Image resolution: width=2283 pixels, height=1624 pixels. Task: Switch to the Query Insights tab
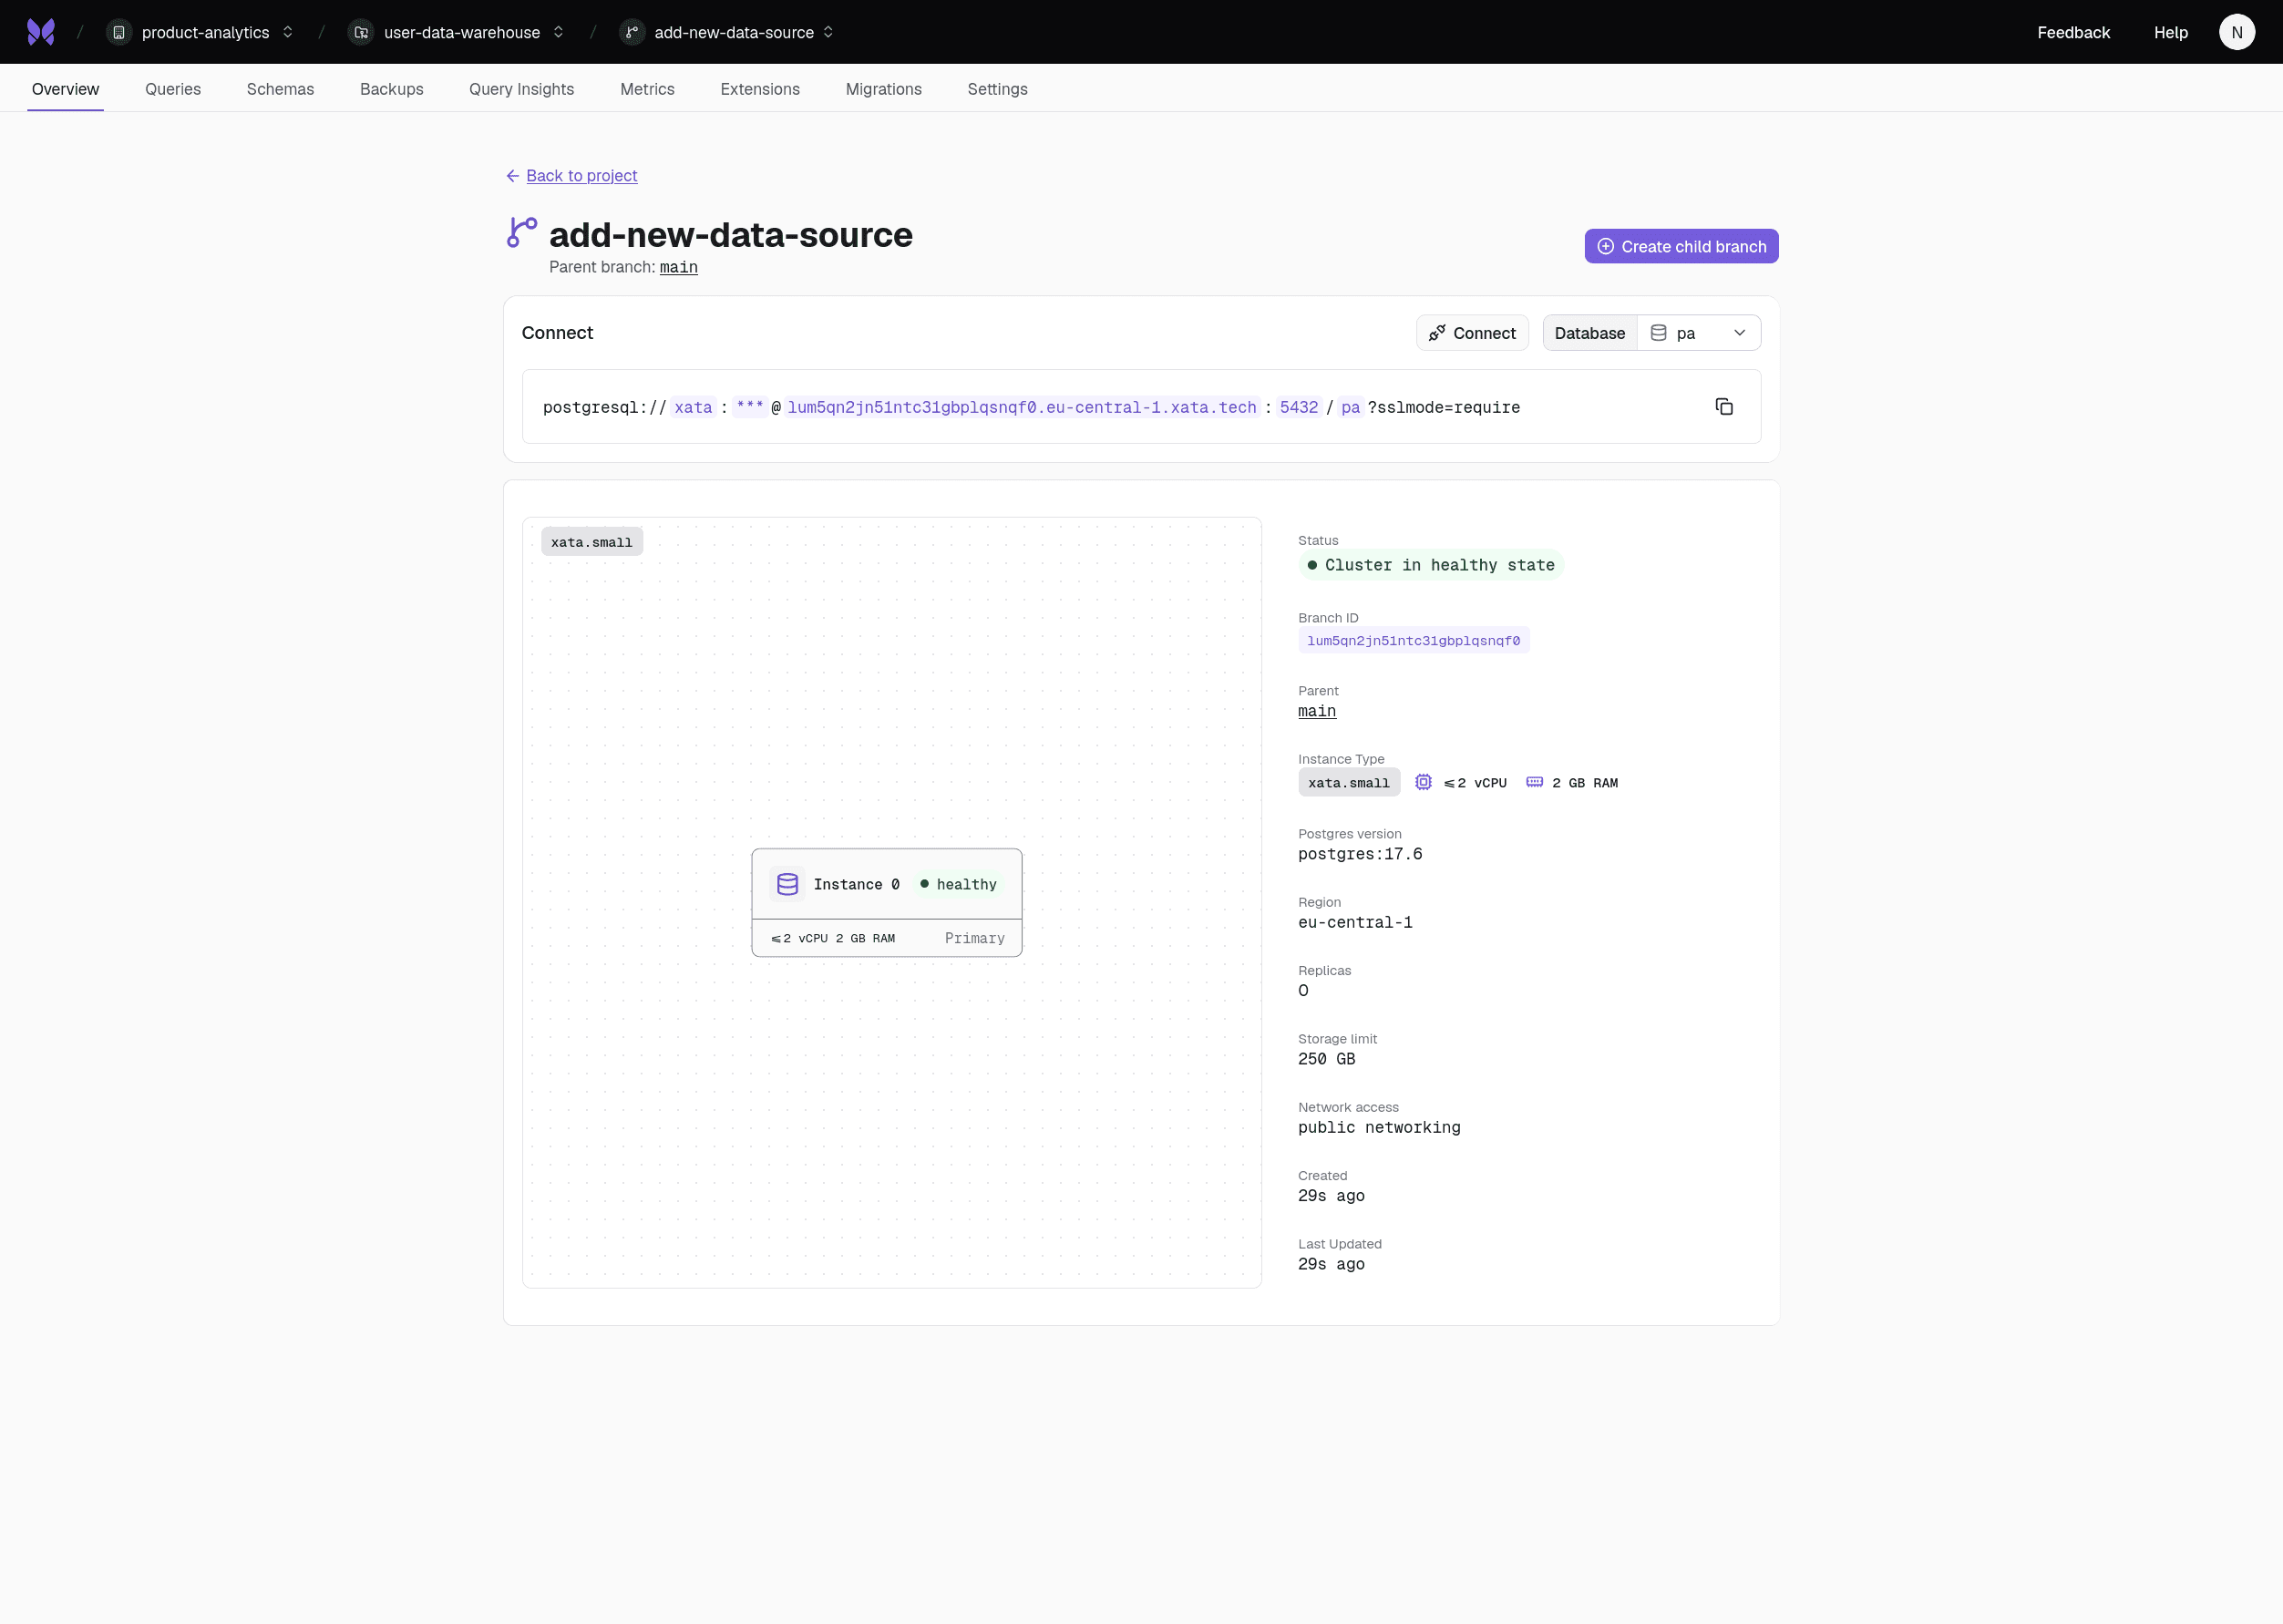click(x=521, y=89)
